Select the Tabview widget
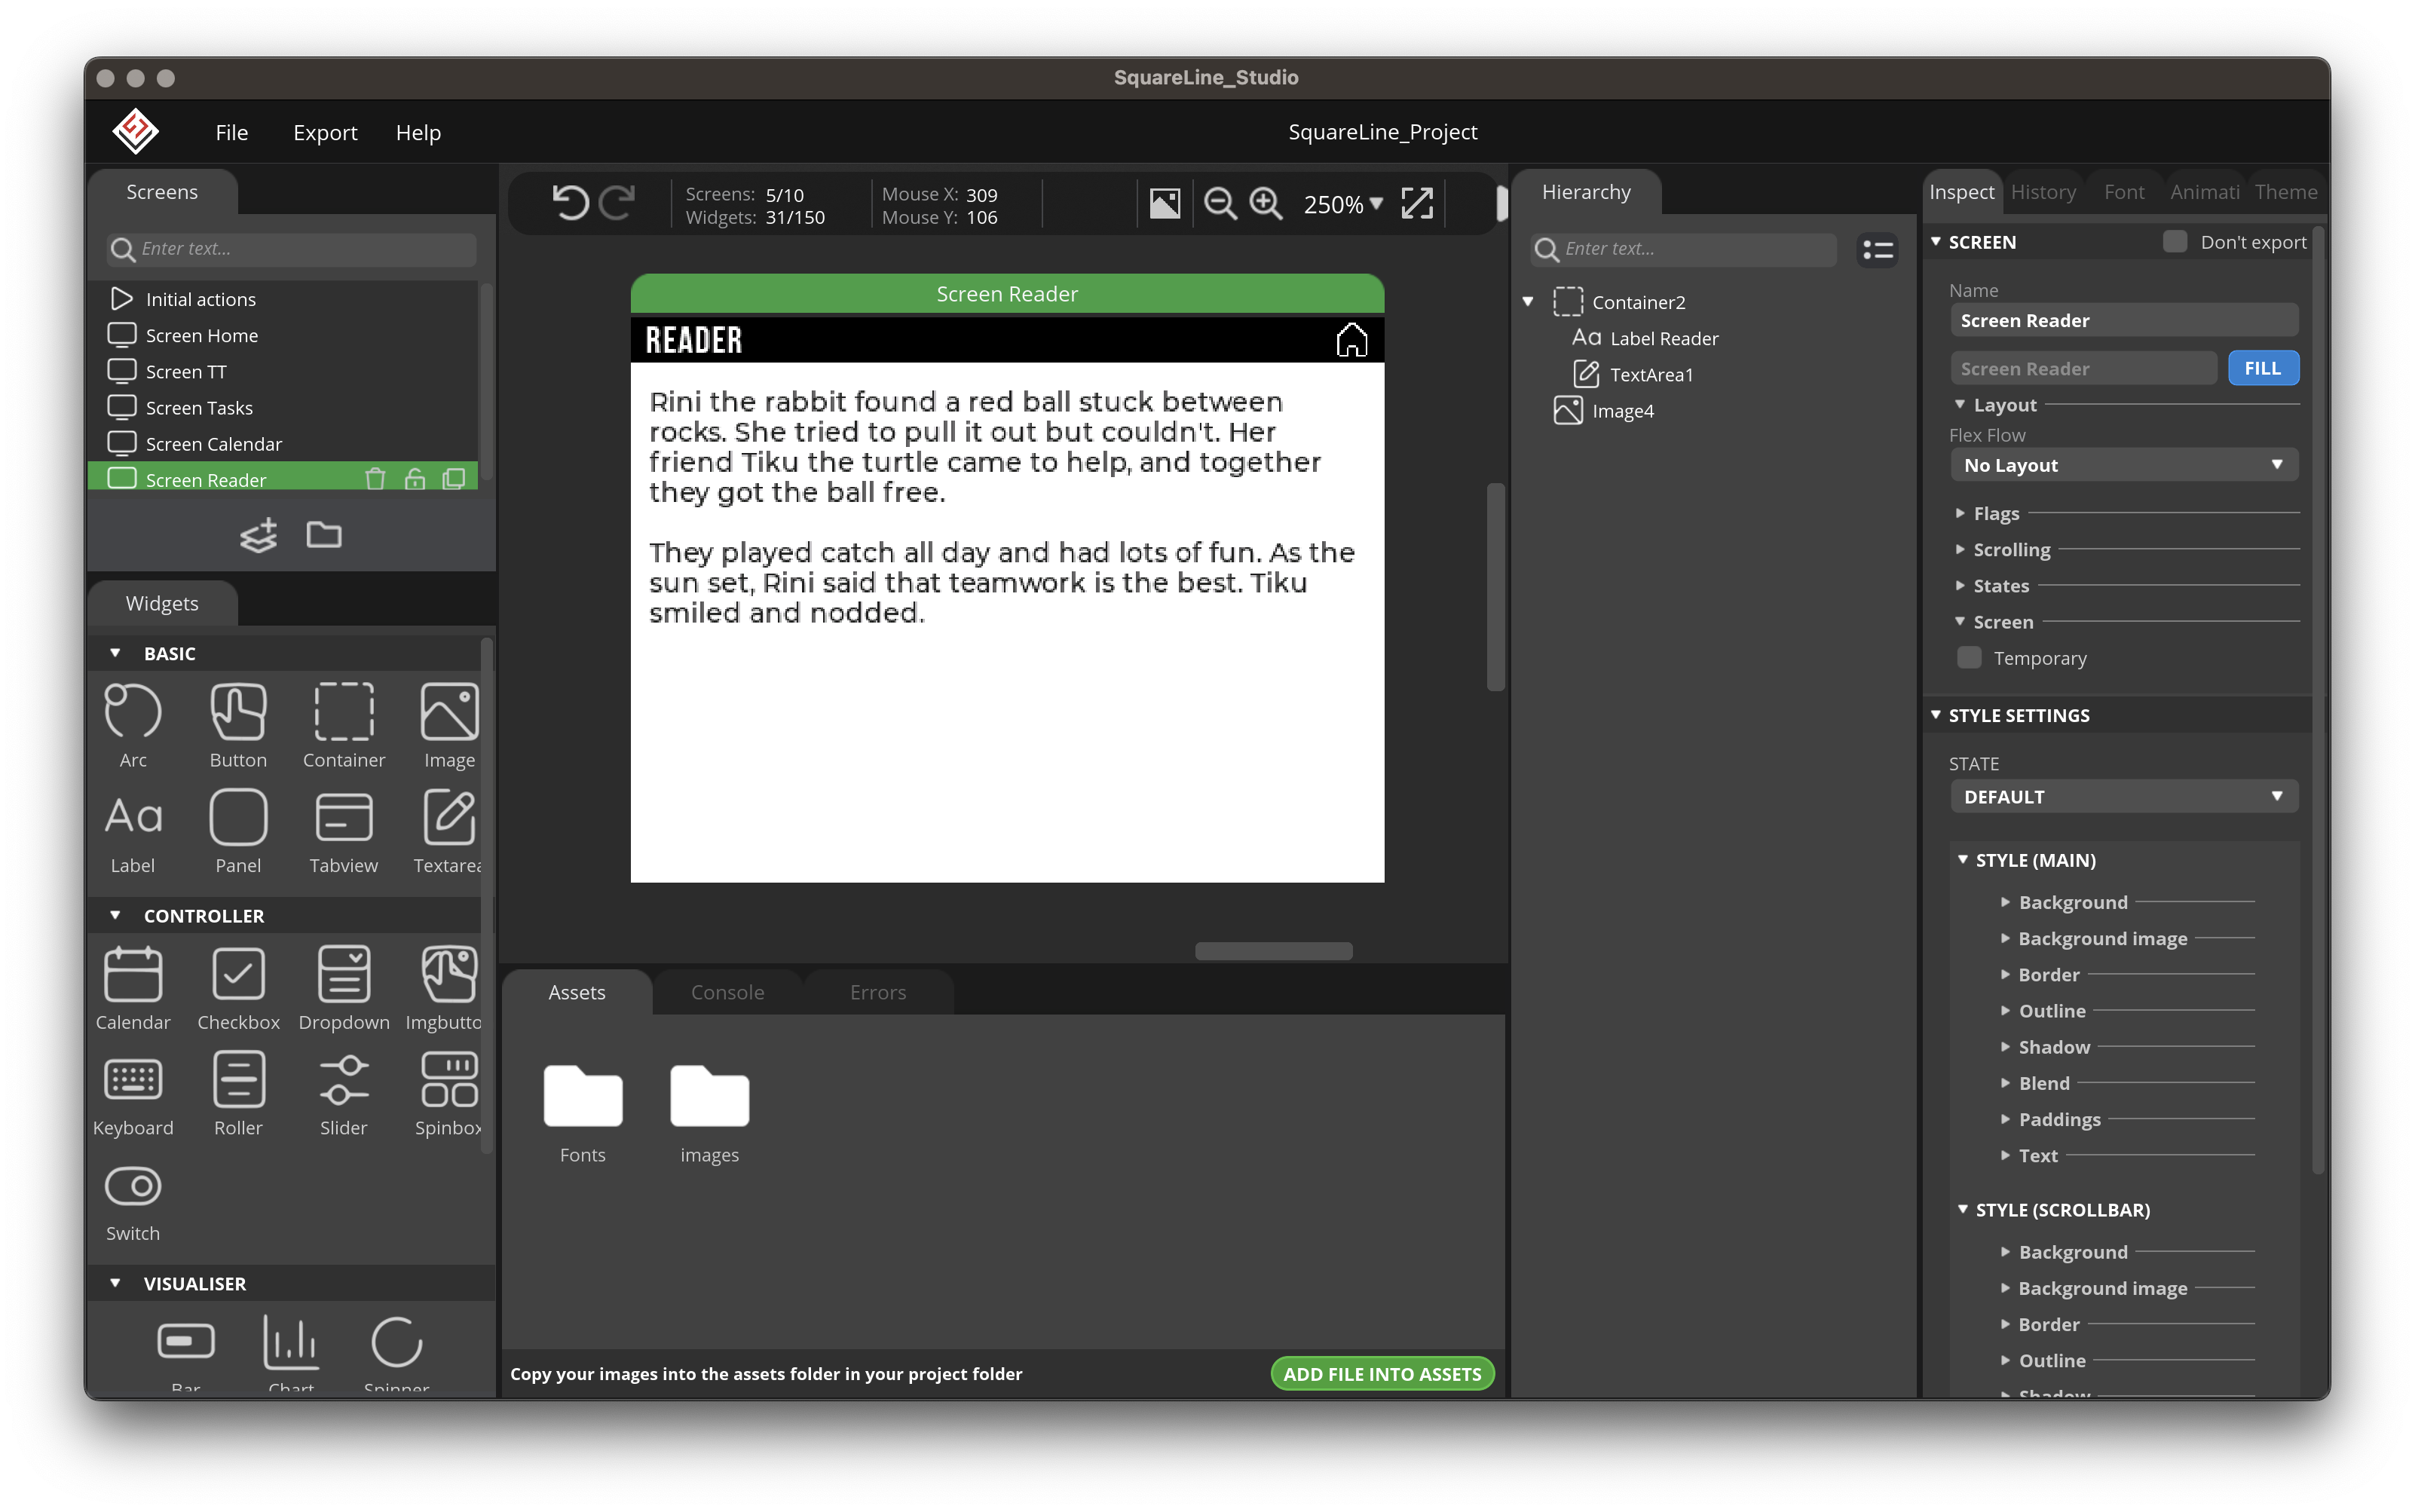Screen dimensions: 2415x1512 pyautogui.click(x=344, y=831)
